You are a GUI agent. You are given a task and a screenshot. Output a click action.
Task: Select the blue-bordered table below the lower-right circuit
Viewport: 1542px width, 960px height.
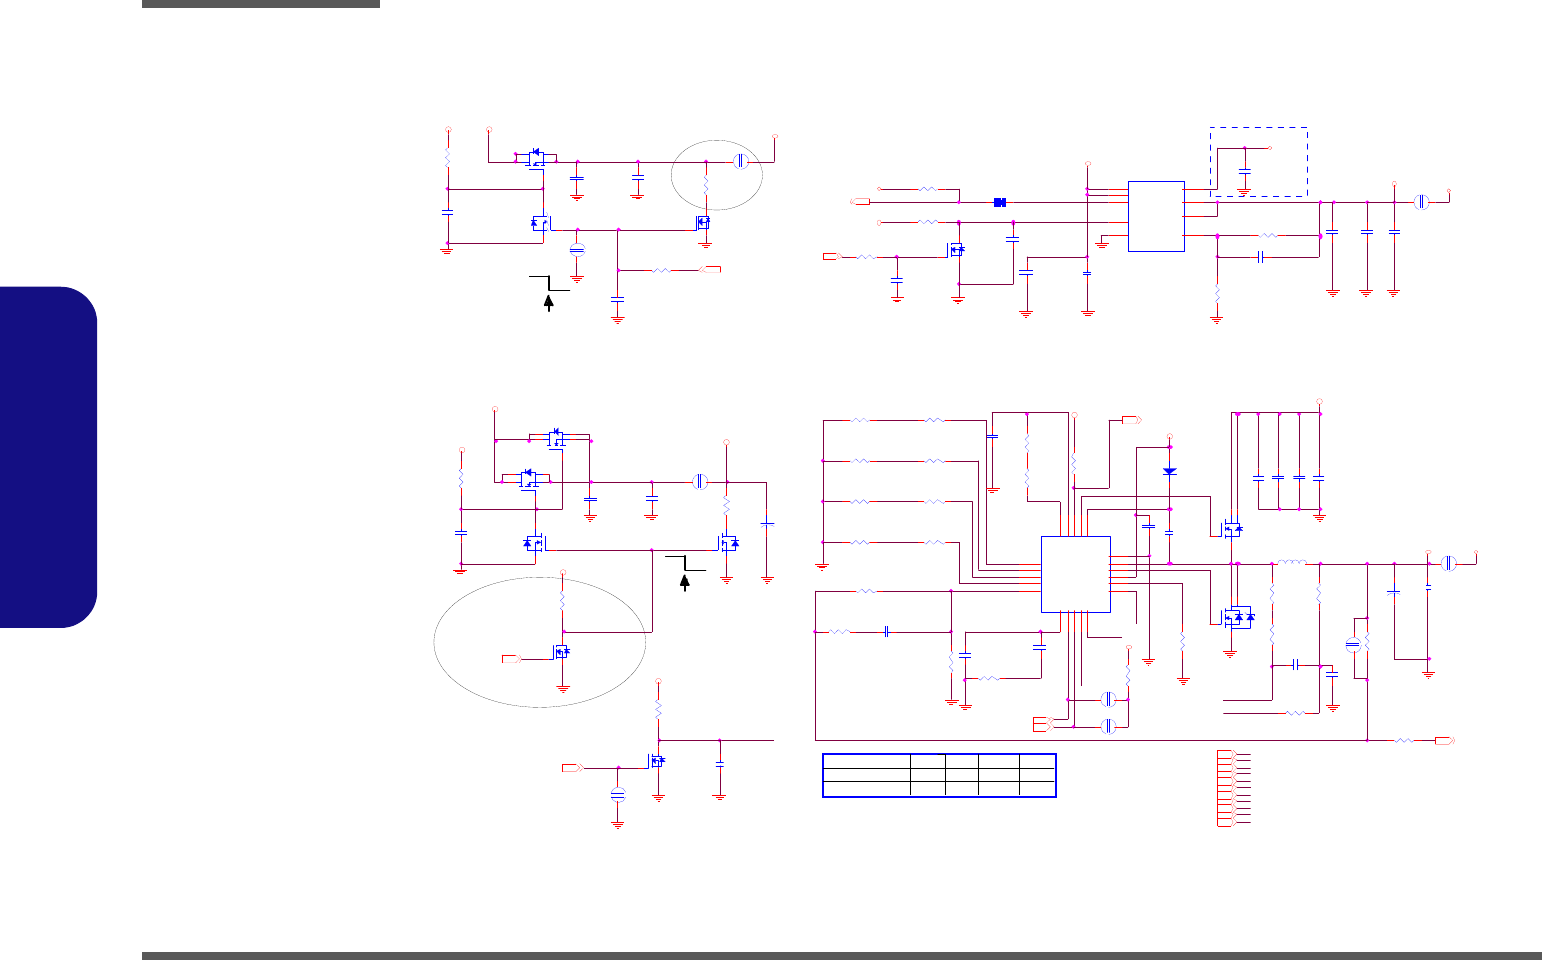point(939,775)
